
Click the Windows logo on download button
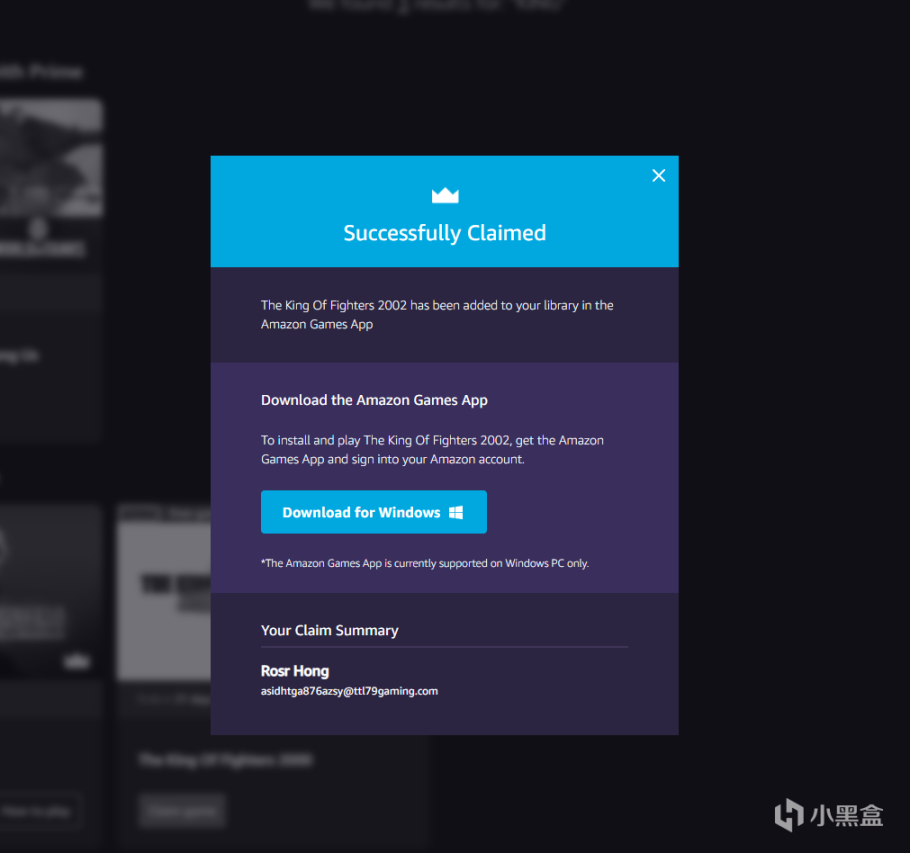point(456,512)
